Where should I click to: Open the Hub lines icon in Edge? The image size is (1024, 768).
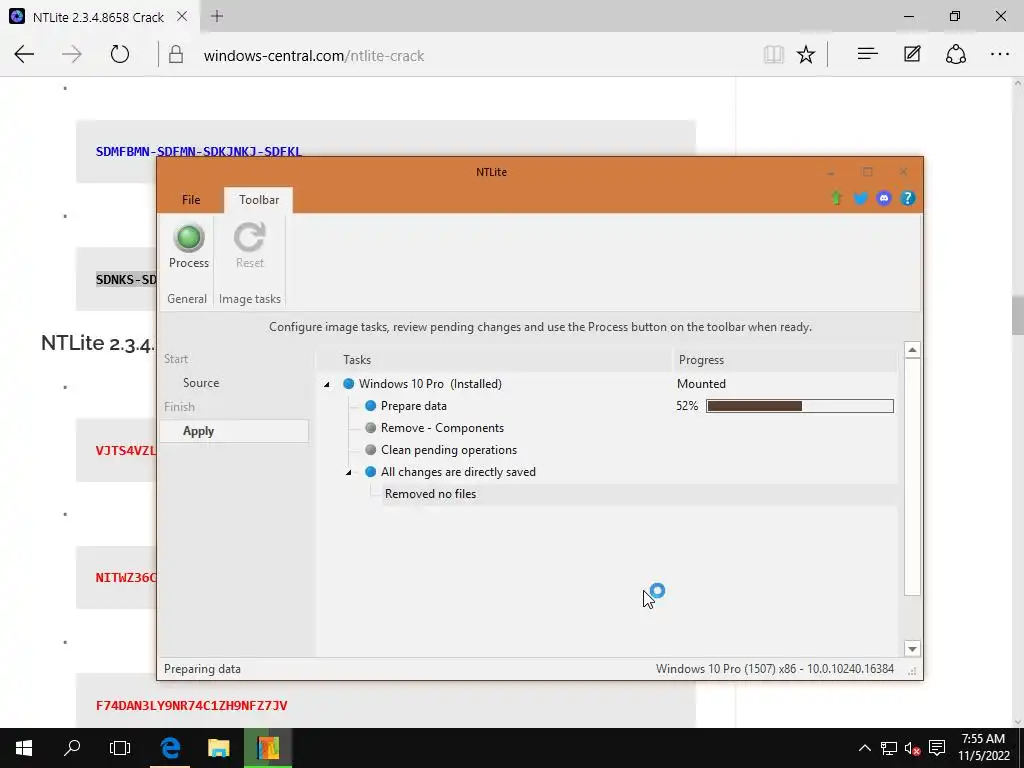click(867, 55)
